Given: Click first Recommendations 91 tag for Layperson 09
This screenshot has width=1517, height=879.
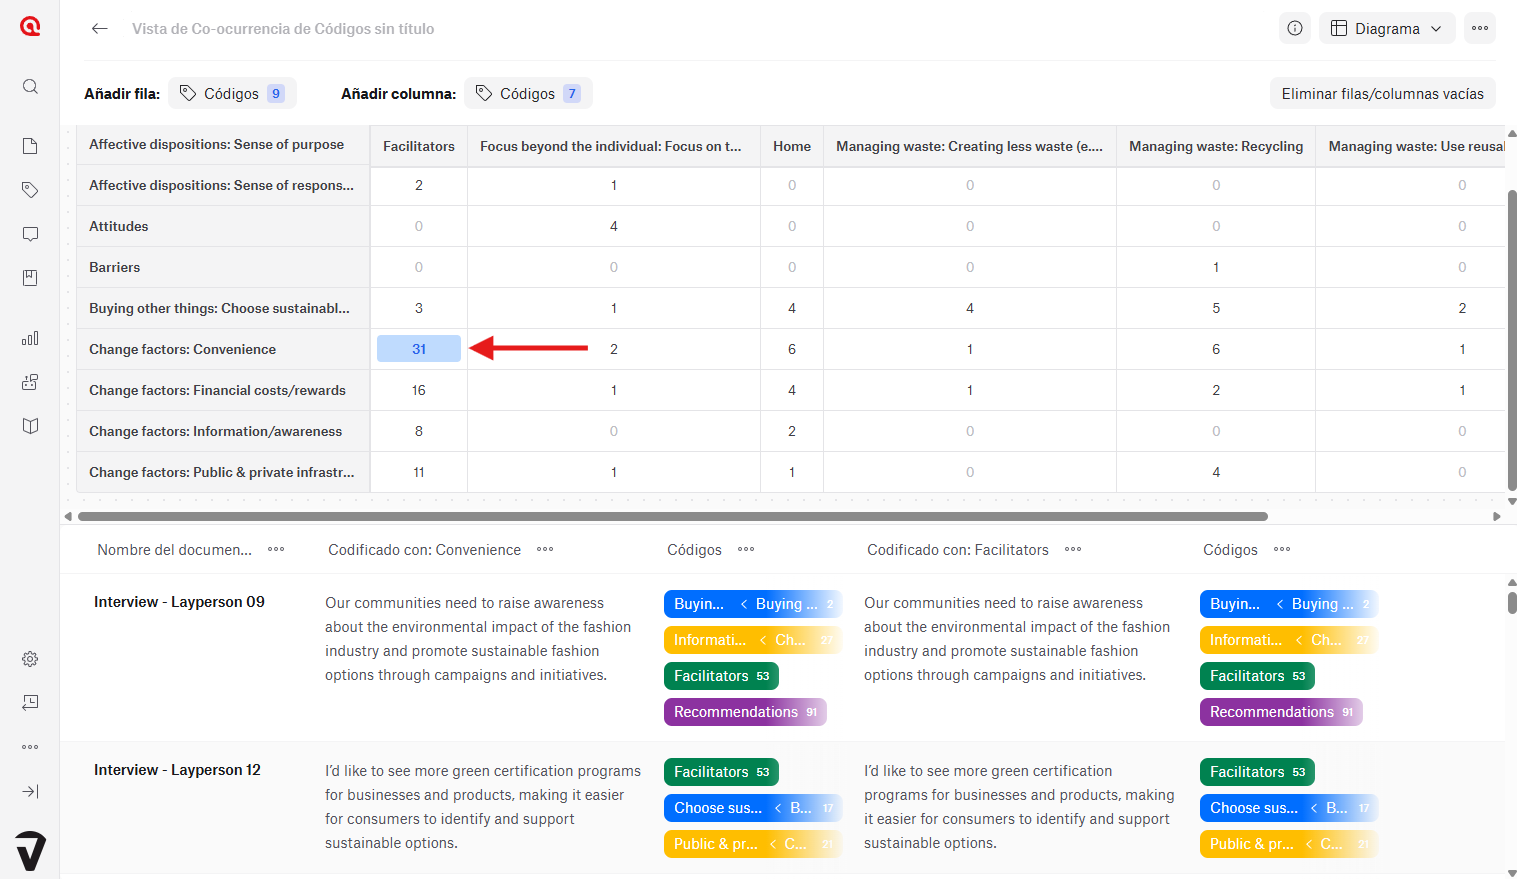Looking at the screenshot, I should pyautogui.click(x=745, y=712).
